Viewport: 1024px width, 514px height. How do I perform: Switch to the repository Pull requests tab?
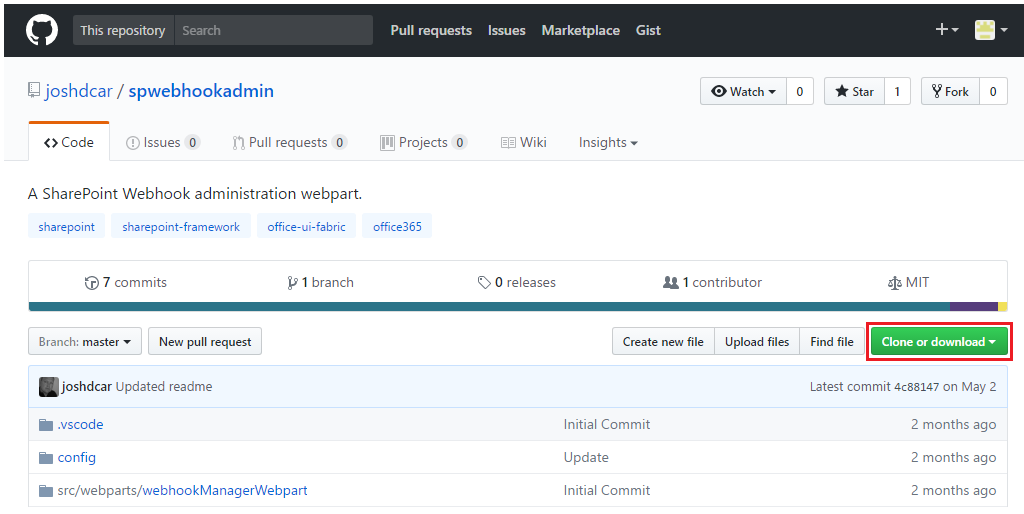tap(289, 142)
